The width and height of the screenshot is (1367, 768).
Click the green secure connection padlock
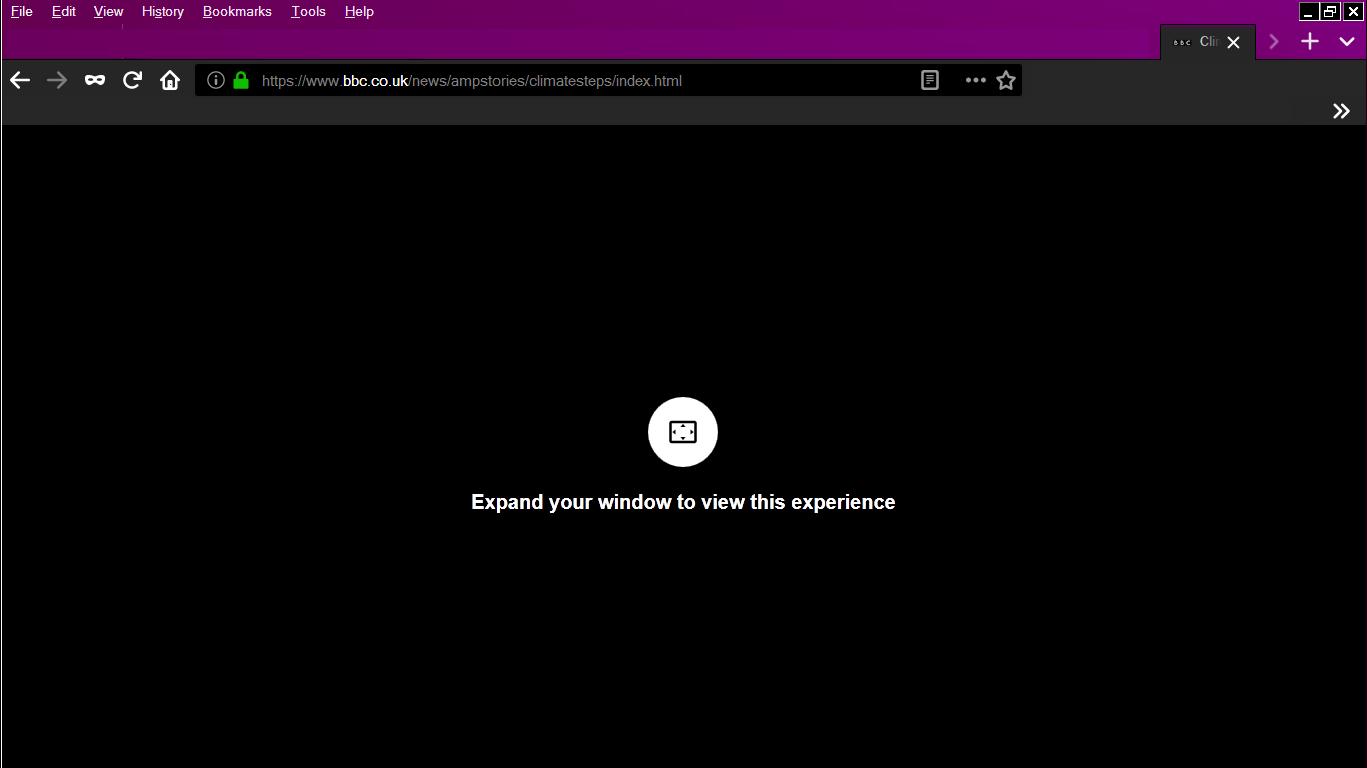[x=241, y=80]
